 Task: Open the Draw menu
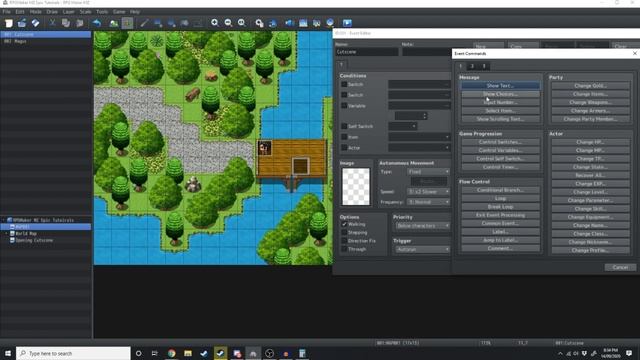click(x=52, y=12)
